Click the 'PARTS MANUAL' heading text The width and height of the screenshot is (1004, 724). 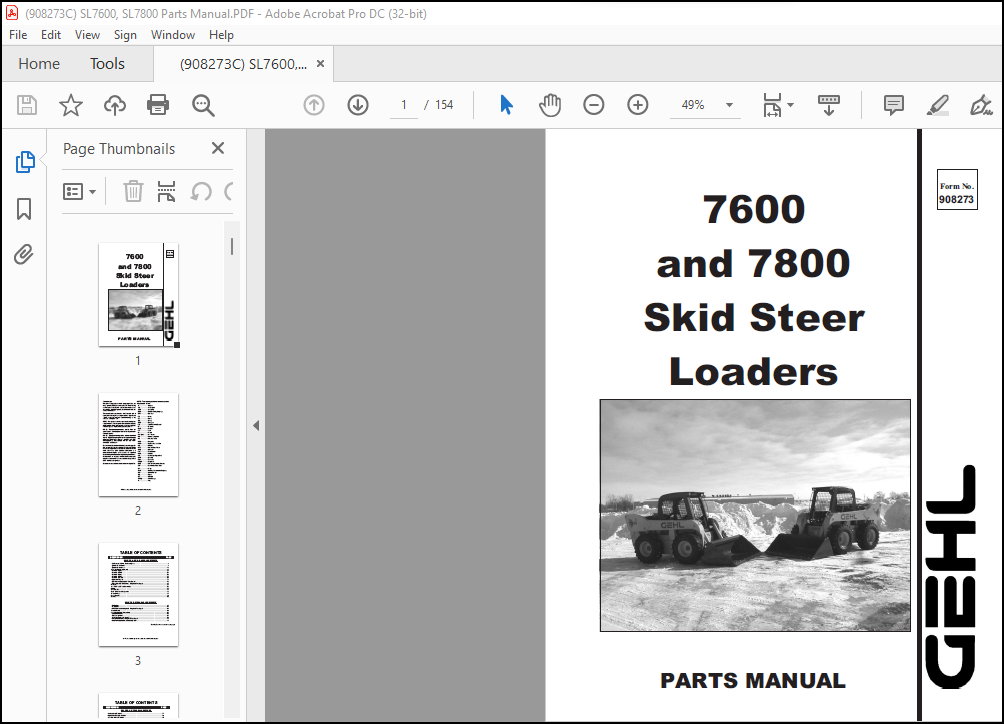tap(753, 680)
